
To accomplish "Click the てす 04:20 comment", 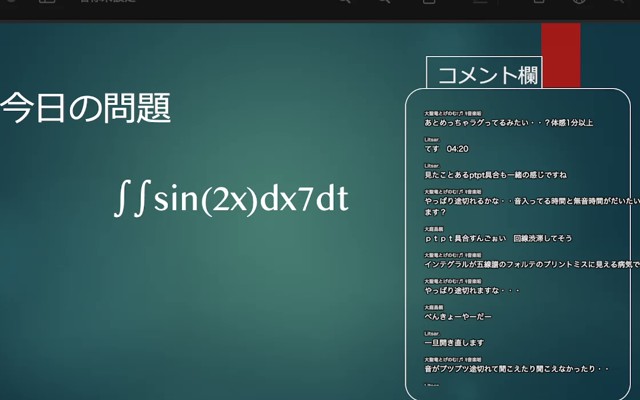I will (x=447, y=149).
